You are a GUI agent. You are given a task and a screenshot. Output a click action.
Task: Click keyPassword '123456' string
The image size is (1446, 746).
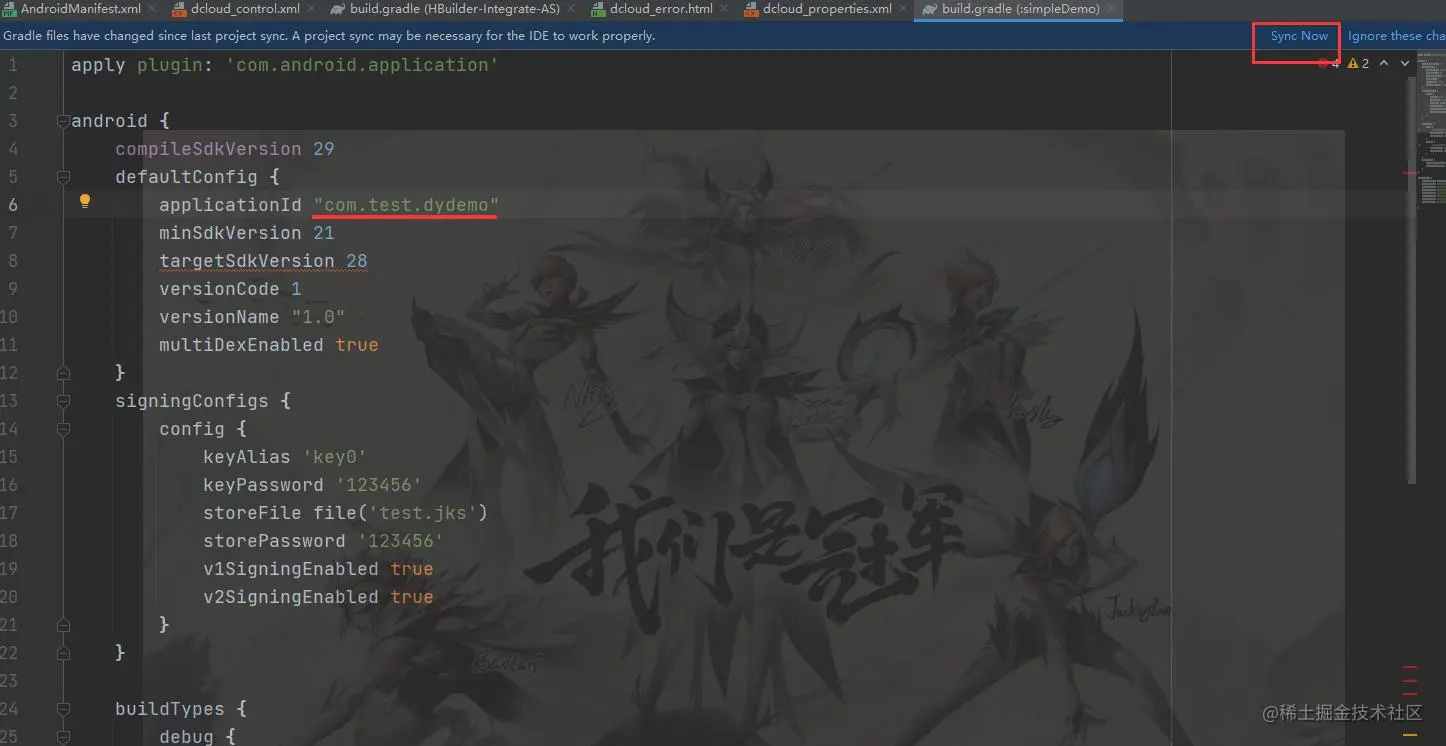click(378, 485)
